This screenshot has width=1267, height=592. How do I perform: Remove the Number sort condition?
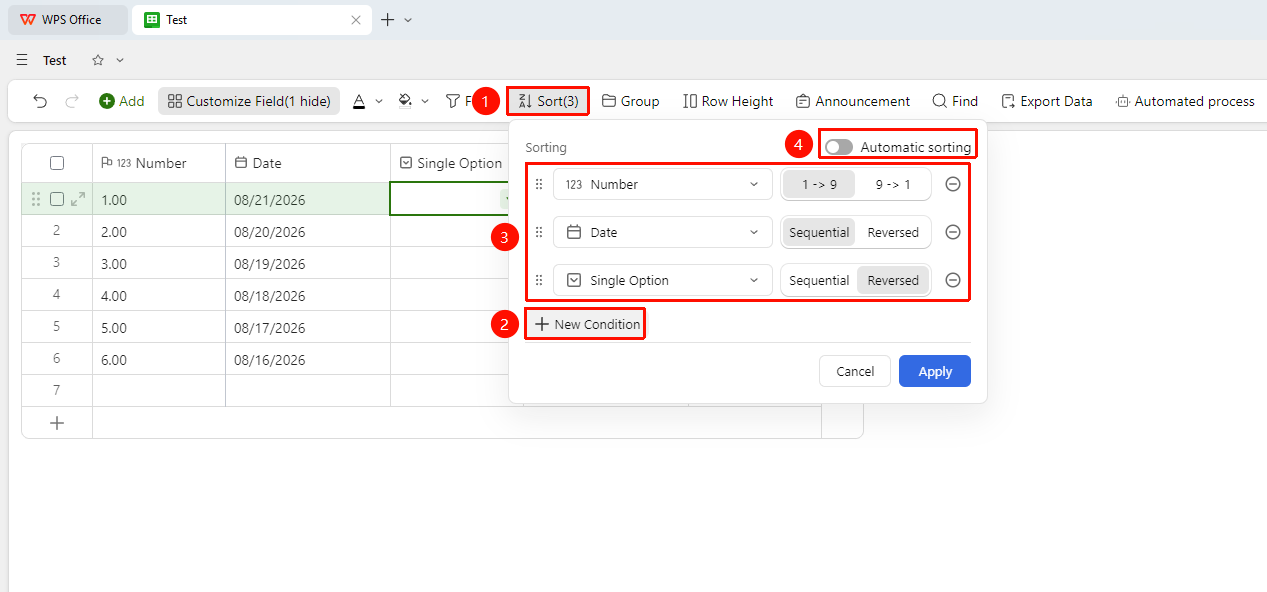click(x=953, y=184)
